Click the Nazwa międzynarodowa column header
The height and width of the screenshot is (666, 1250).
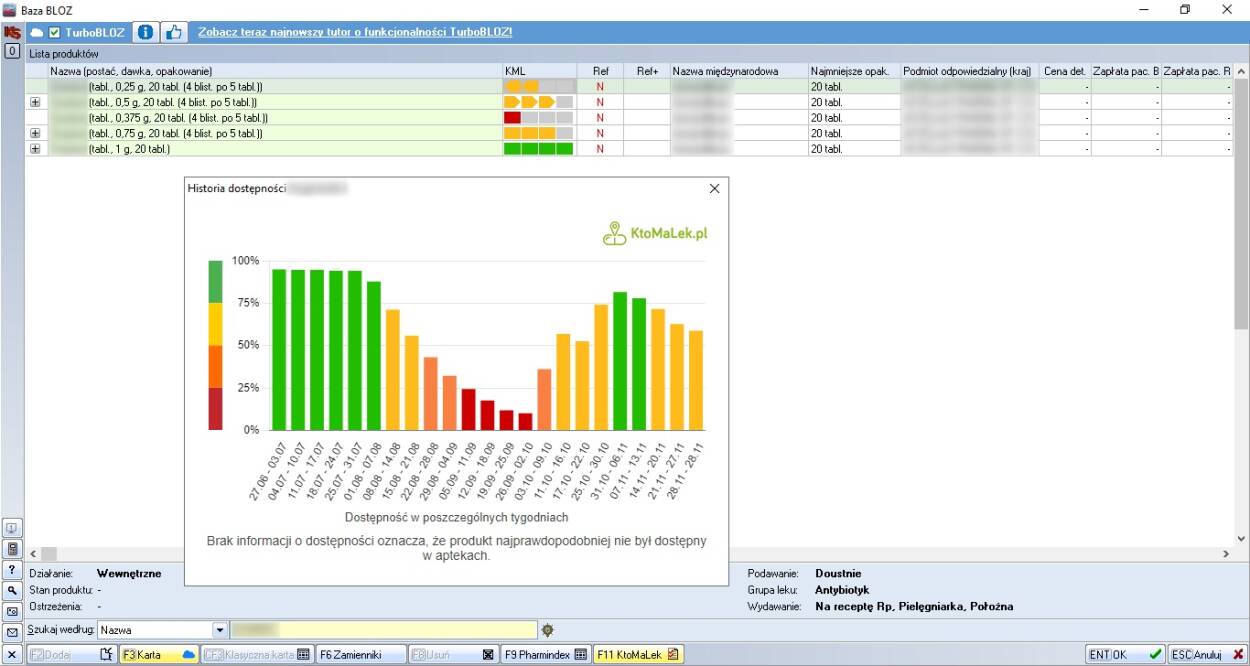[738, 71]
